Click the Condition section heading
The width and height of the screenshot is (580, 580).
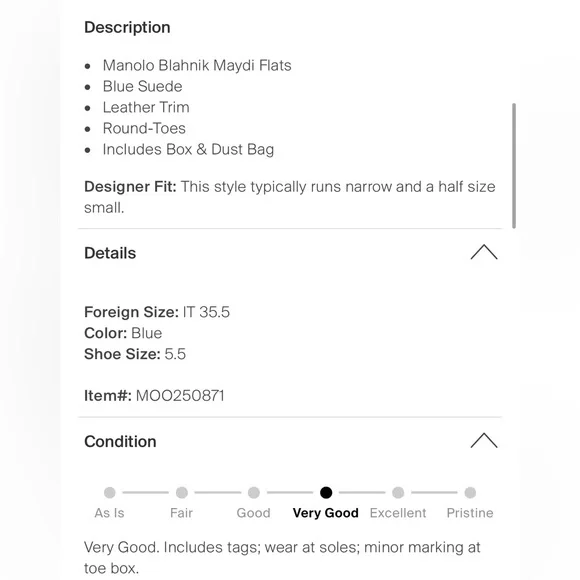click(x=120, y=442)
